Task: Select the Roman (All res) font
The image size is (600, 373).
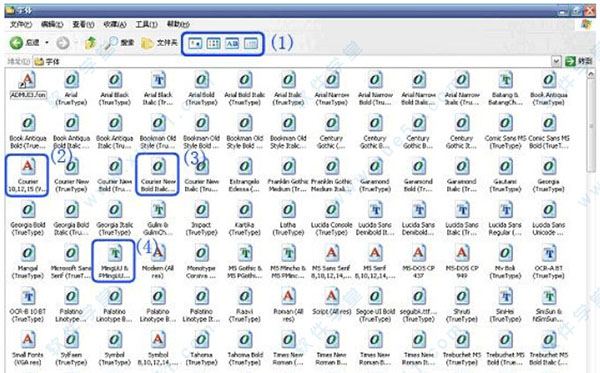Action: pos(288,305)
